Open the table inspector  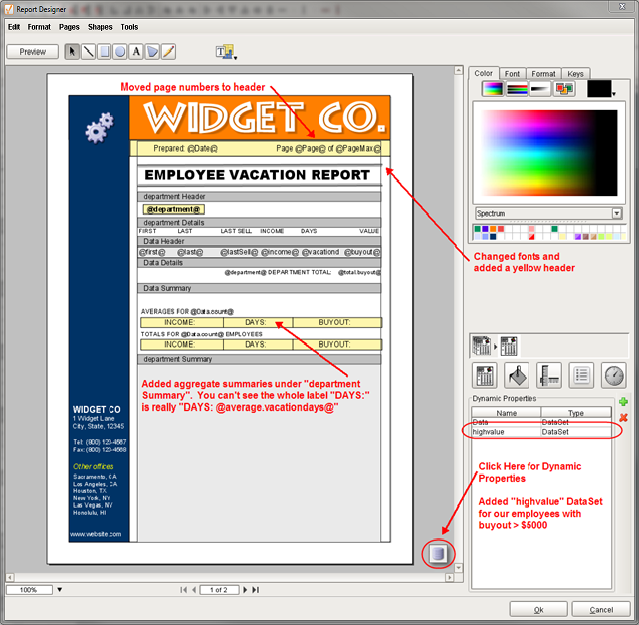(485, 375)
